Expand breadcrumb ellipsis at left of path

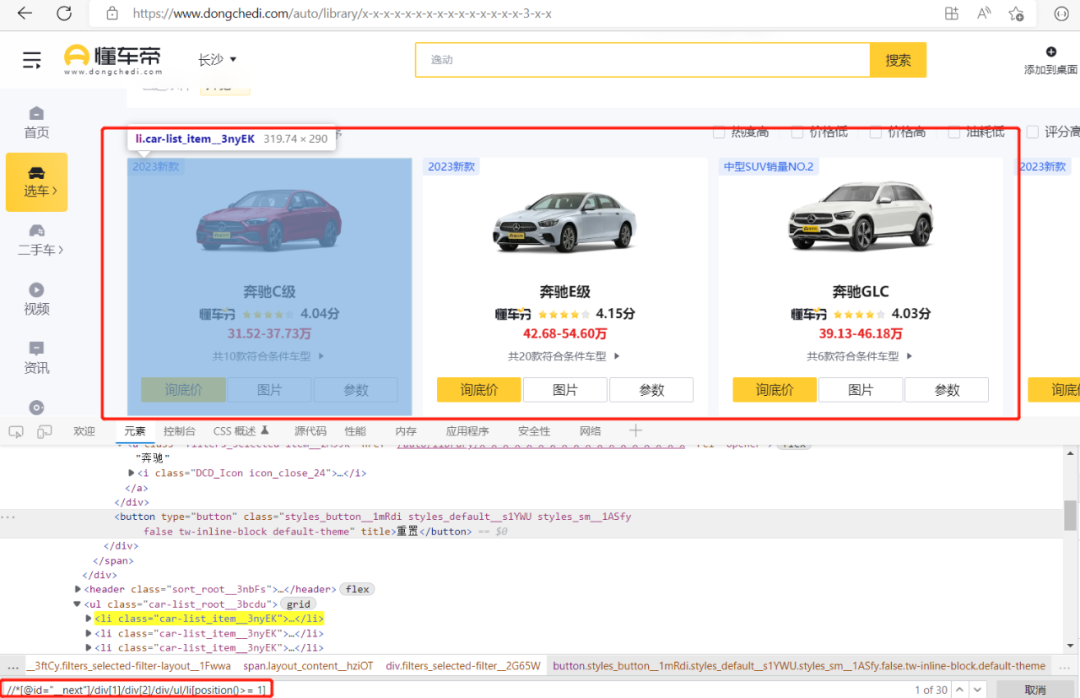13,666
